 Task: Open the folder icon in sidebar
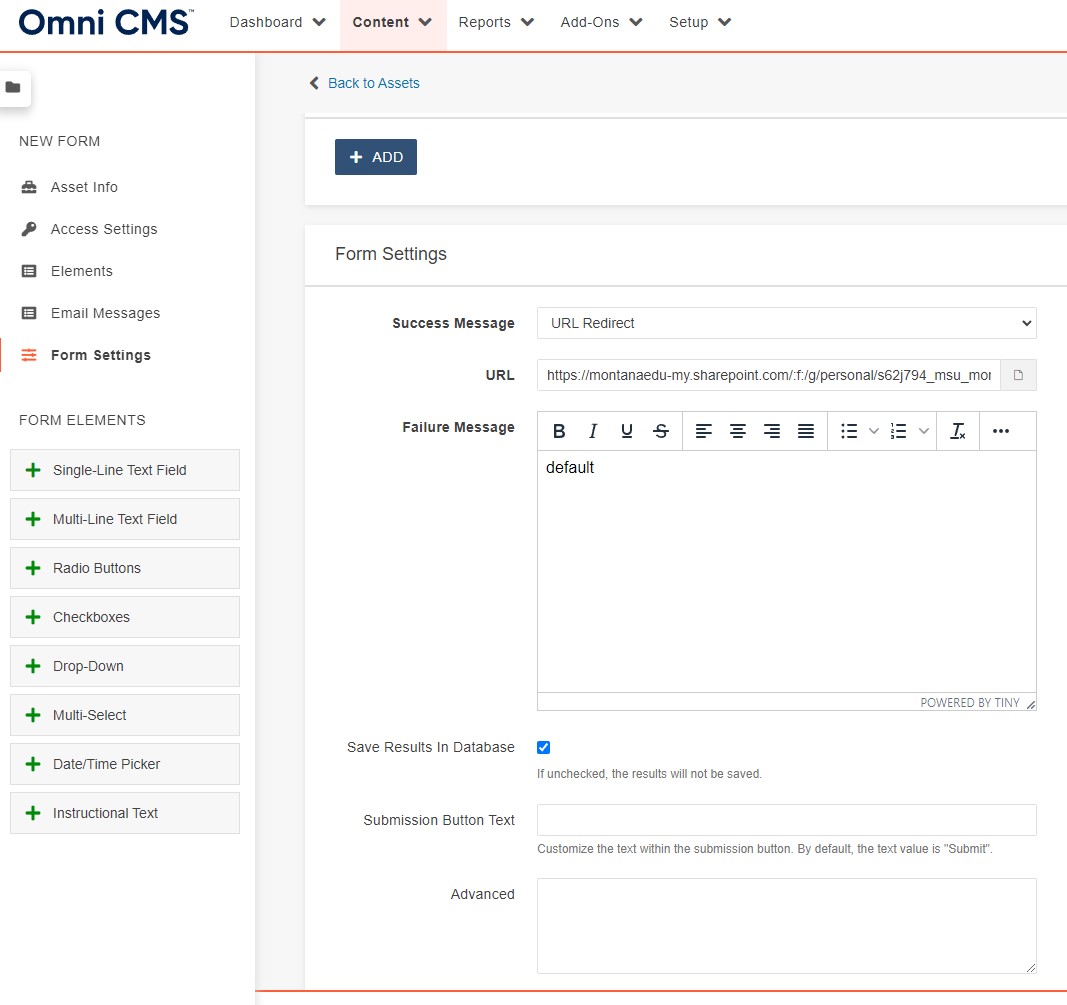pos(13,88)
